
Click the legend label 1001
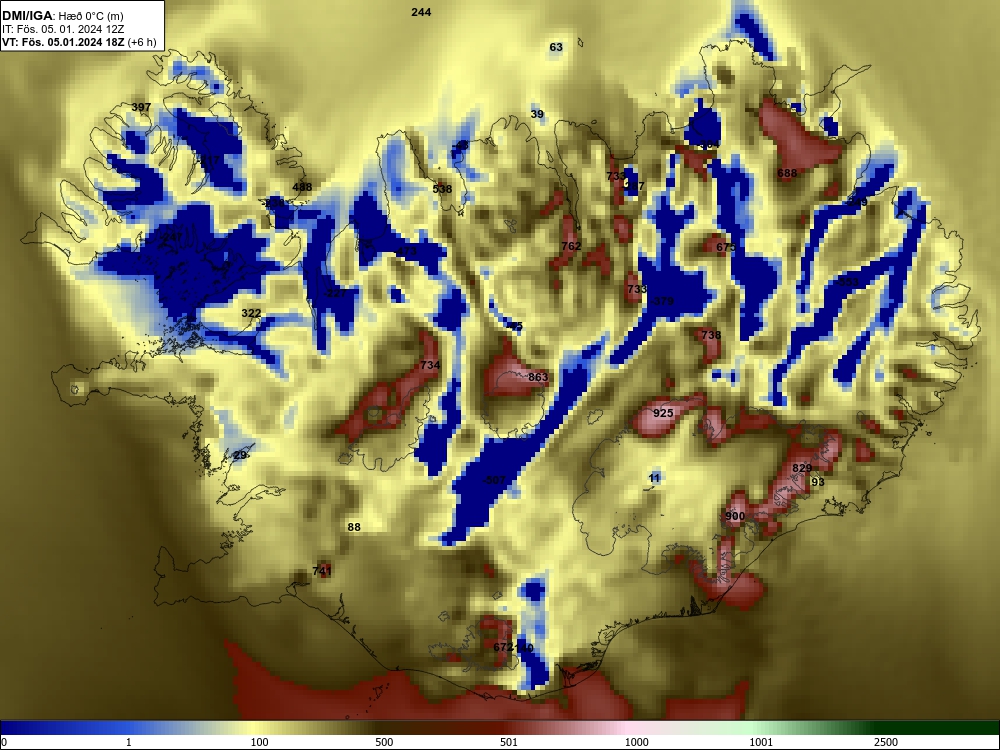(761, 742)
